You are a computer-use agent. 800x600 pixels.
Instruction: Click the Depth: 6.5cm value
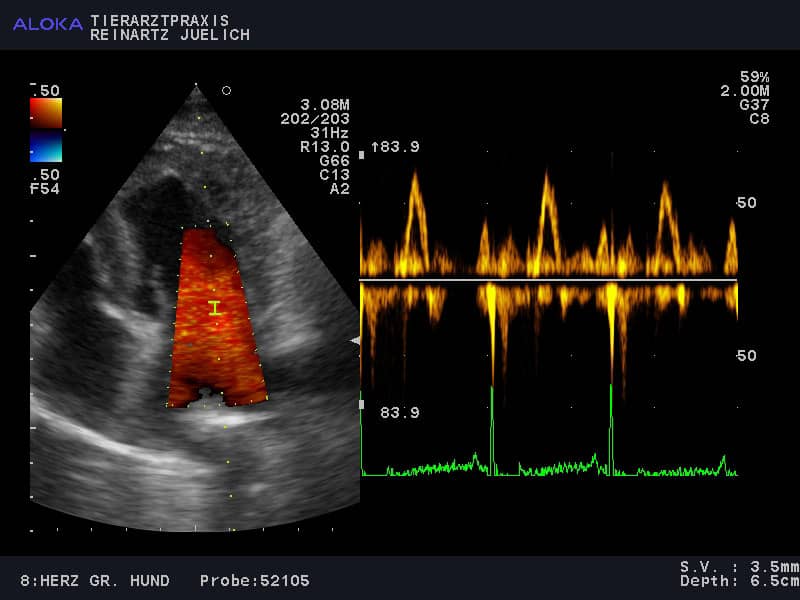point(740,581)
